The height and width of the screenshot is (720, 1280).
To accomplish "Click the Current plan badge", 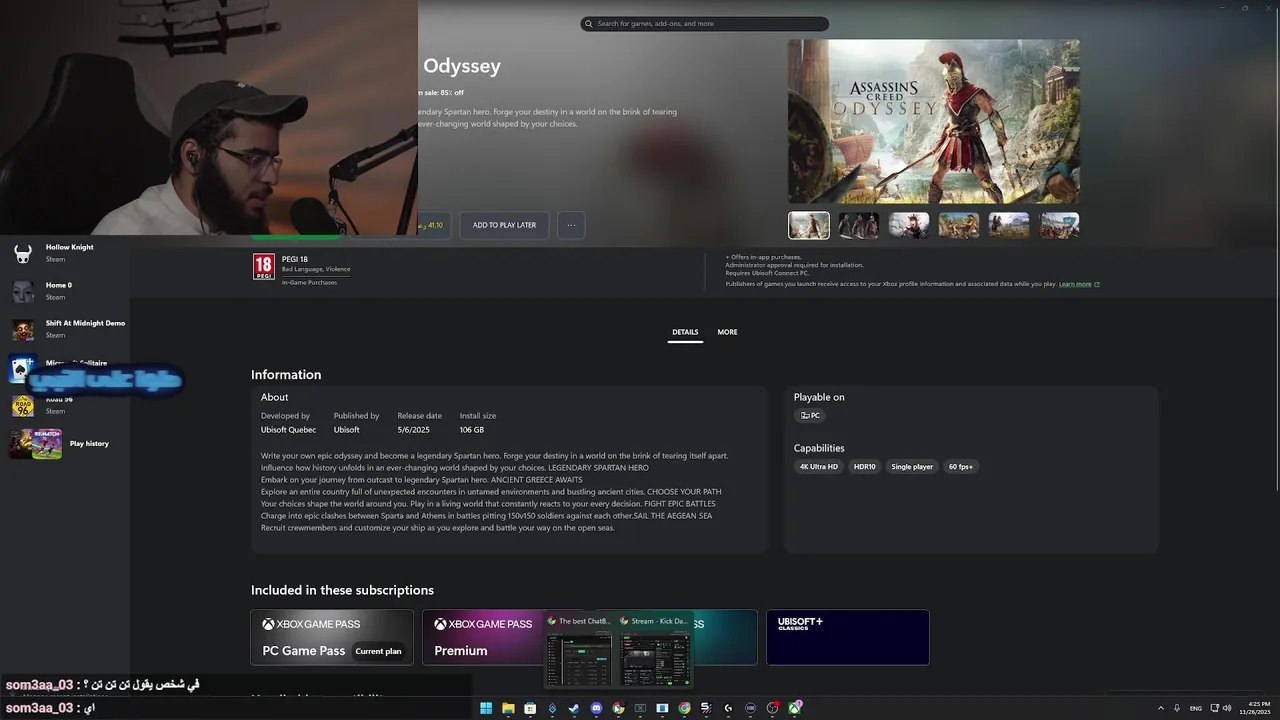I will (x=378, y=651).
